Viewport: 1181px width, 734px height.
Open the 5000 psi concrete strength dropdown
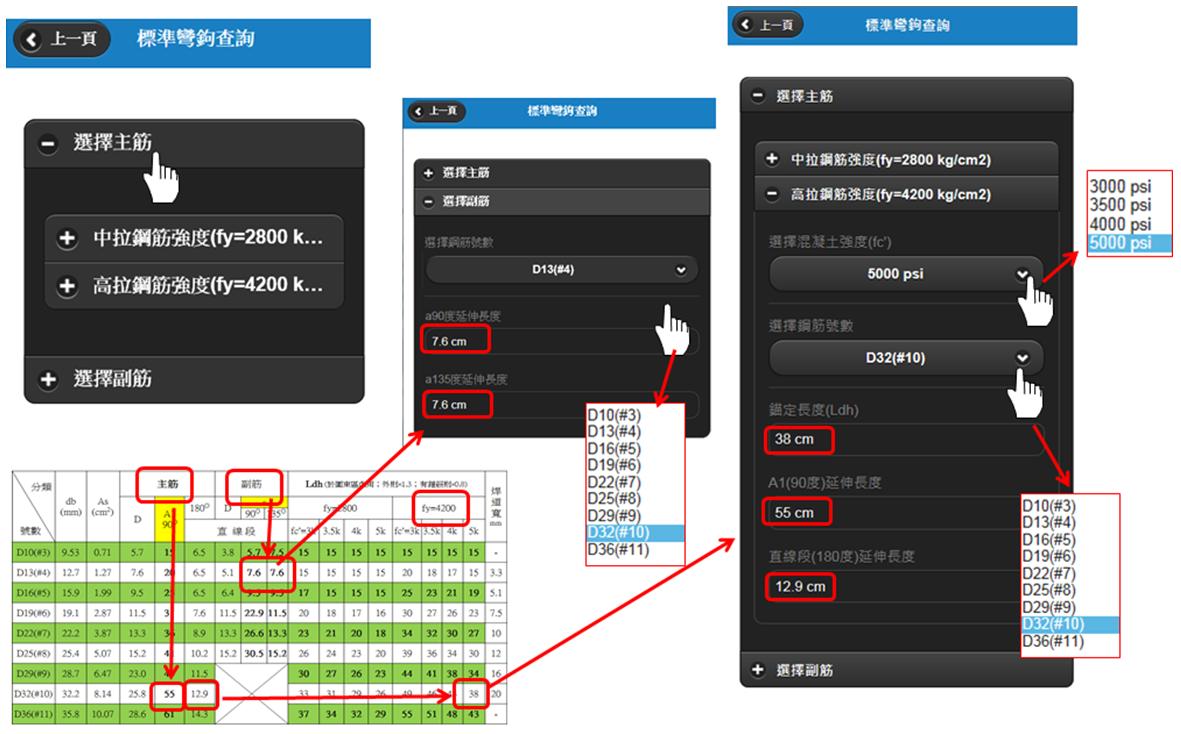pyautogui.click(x=905, y=274)
